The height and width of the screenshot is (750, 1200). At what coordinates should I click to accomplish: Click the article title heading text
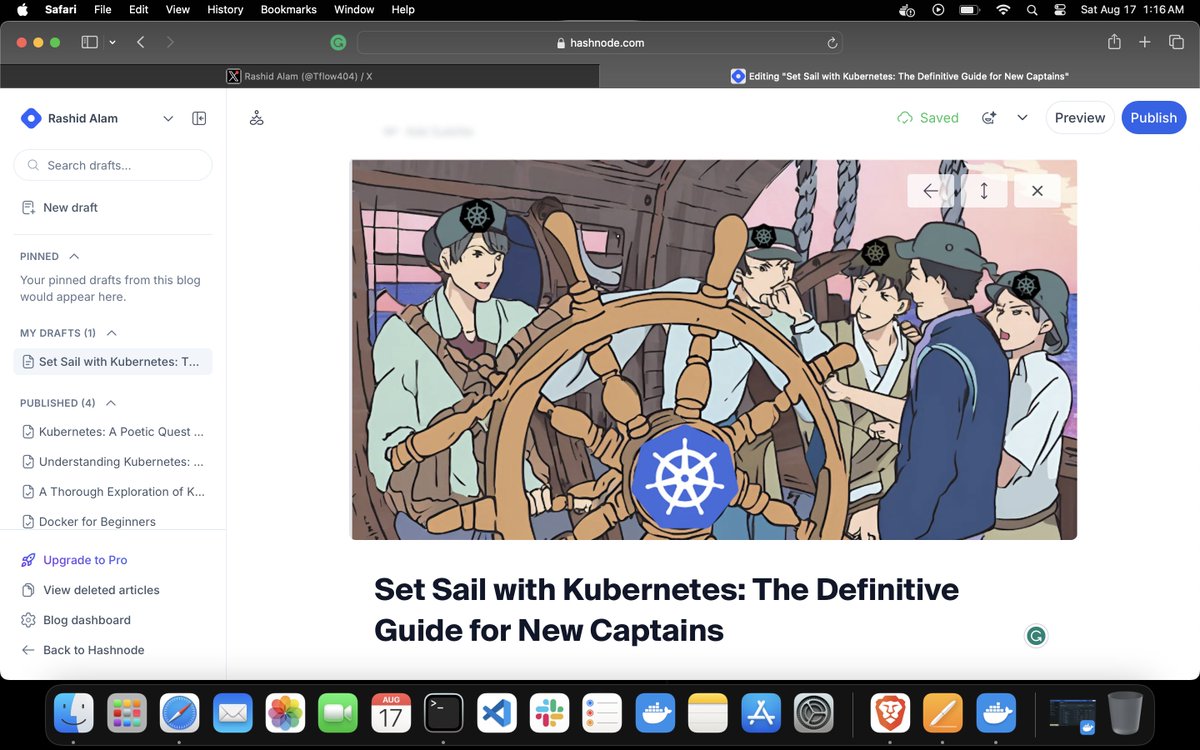666,610
